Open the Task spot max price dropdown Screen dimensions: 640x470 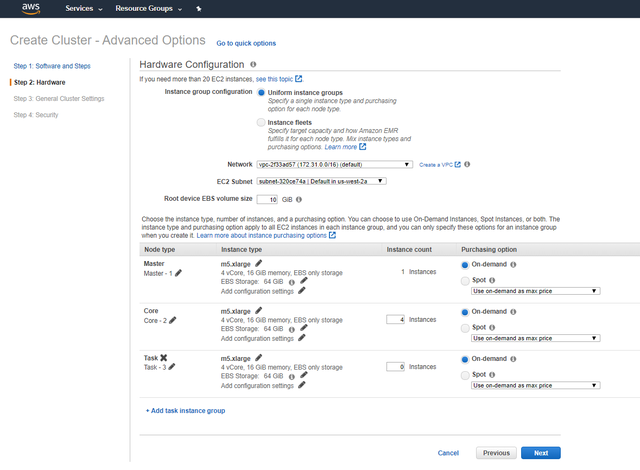[x=536, y=386]
